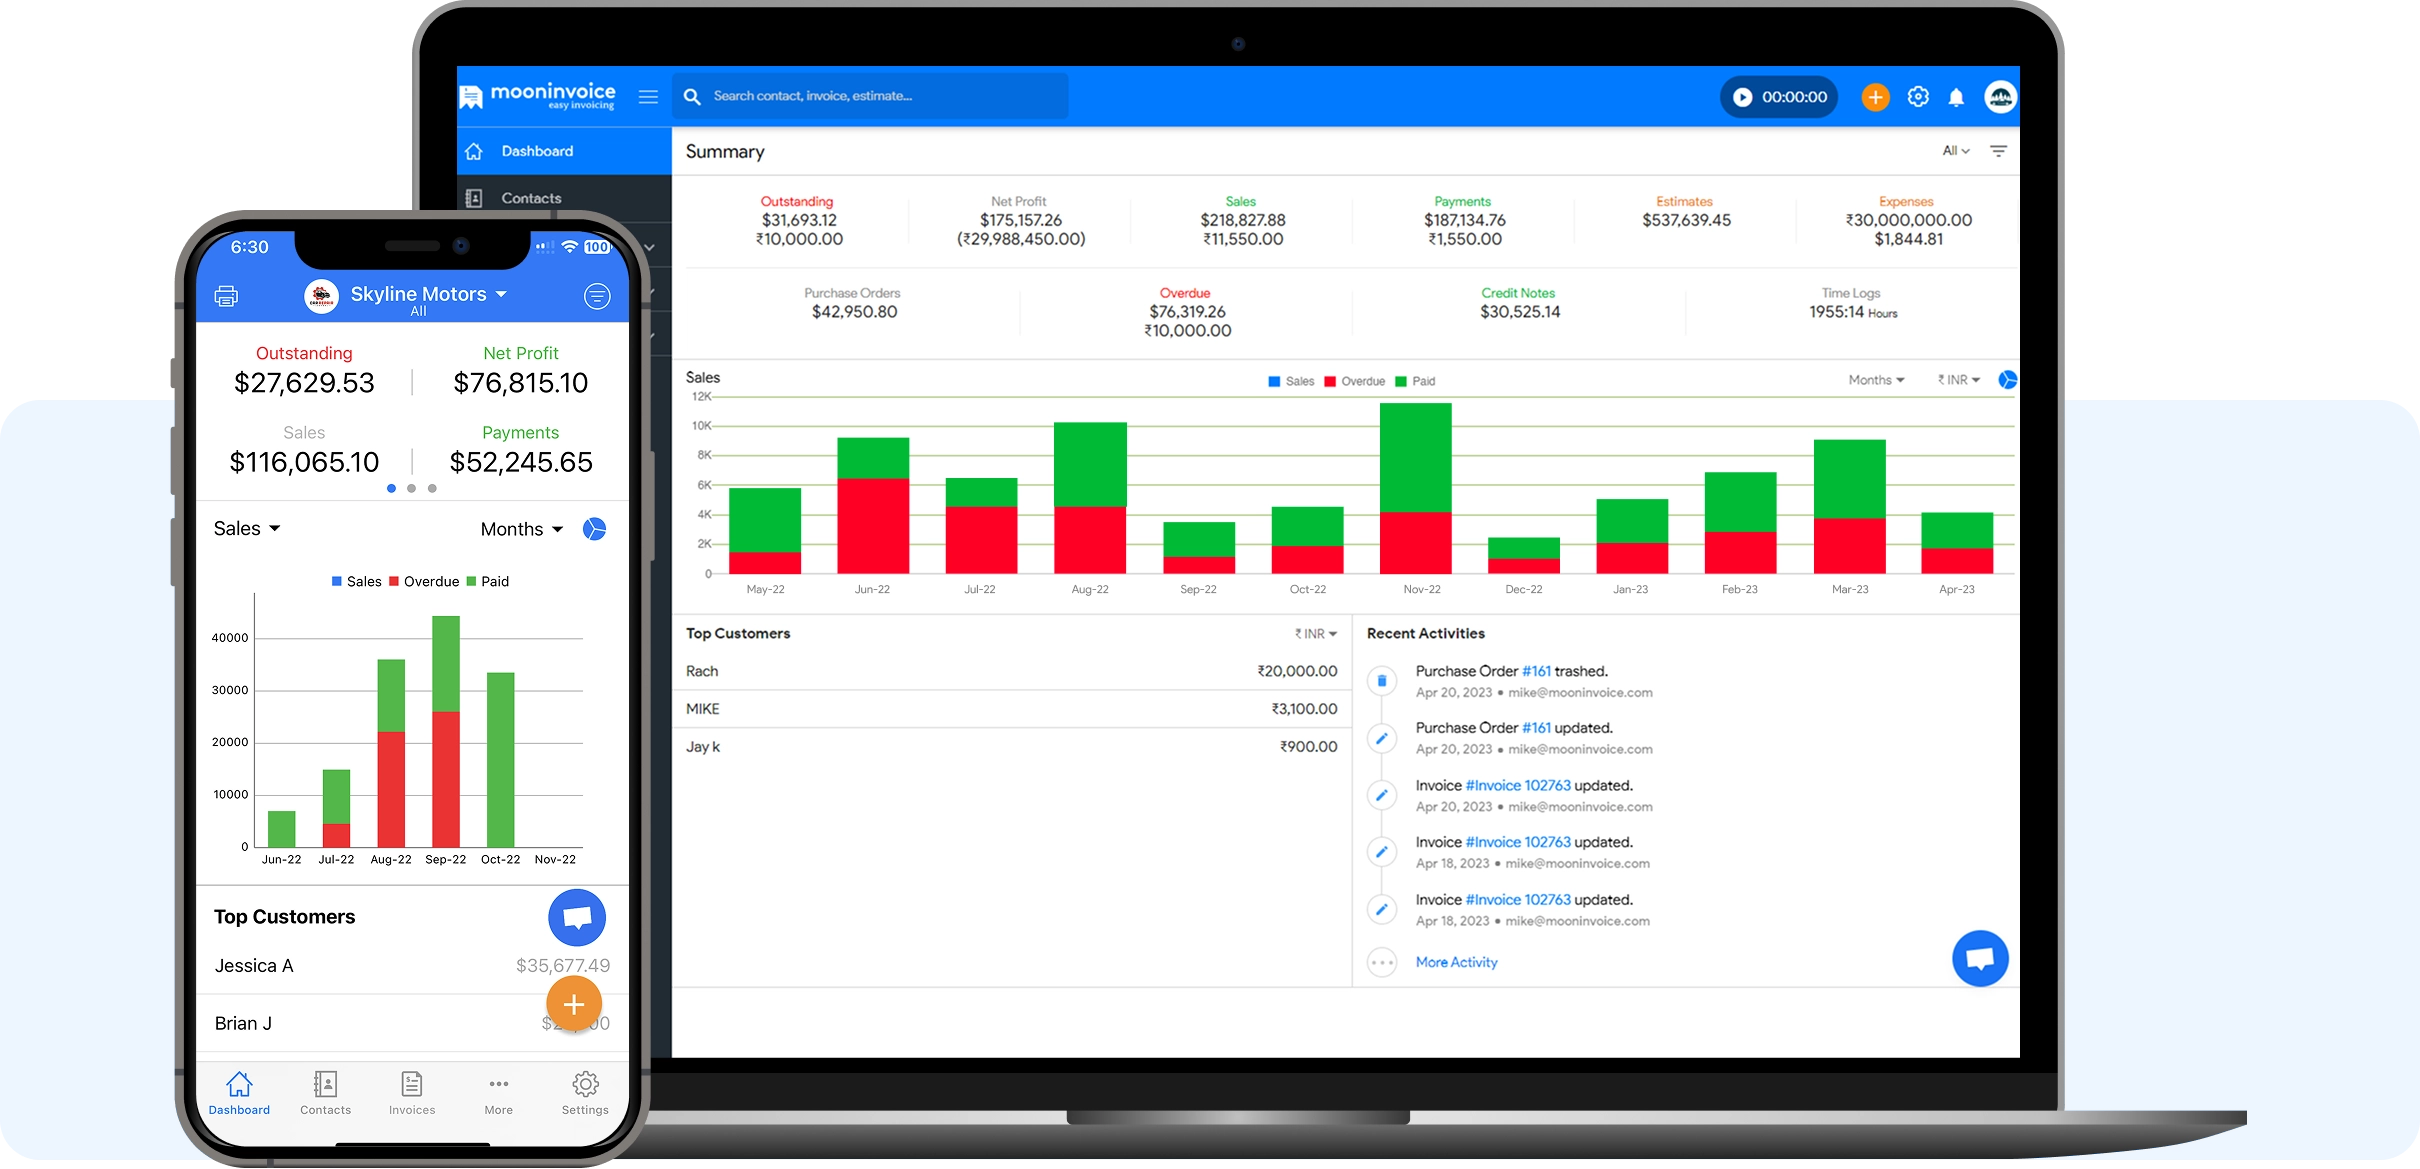This screenshot has height=1169, width=2420.
Task: Click the printer icon on phone header
Action: point(227,296)
